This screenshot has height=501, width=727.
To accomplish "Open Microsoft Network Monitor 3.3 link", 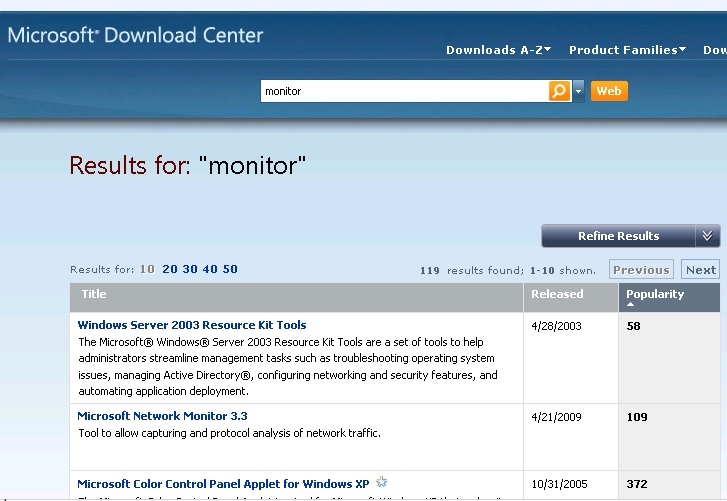I will [x=162, y=416].
